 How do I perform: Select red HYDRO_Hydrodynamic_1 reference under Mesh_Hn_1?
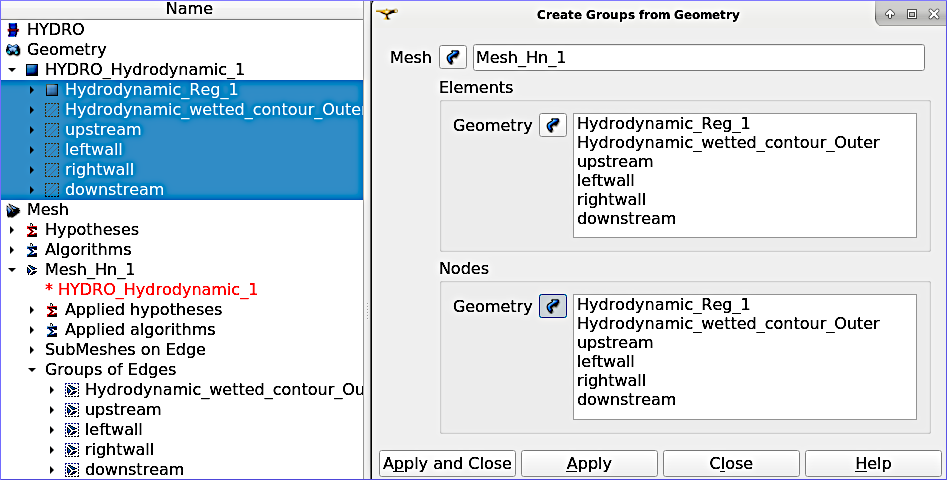coord(152,290)
